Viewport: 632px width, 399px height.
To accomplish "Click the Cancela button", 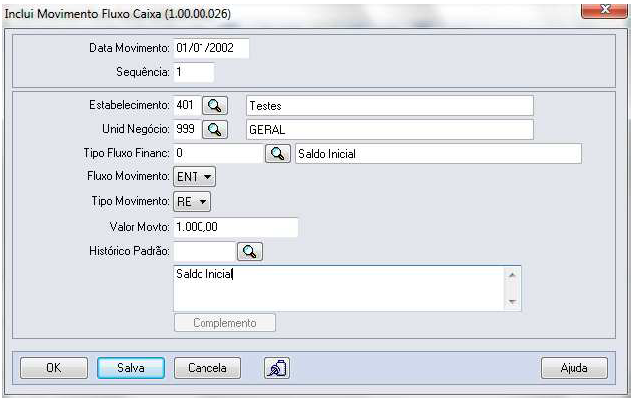I will coord(207,368).
